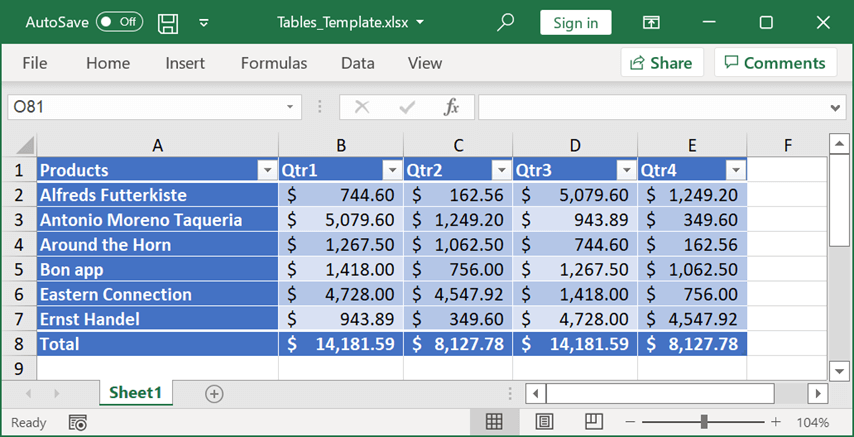Toggle AutoSave off switch
854x437 pixels.
click(119, 22)
